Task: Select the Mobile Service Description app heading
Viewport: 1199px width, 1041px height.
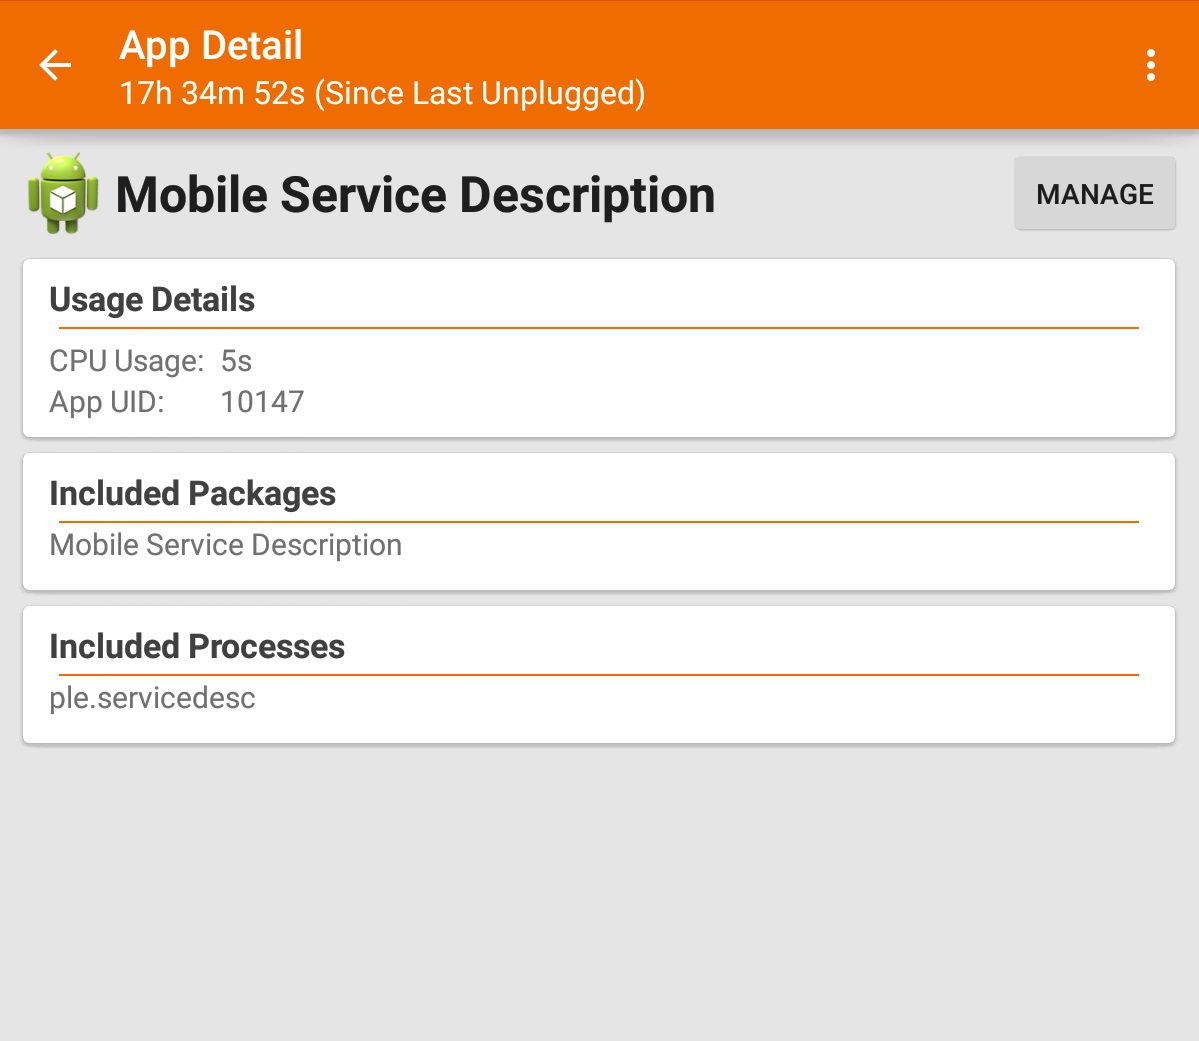Action: point(415,195)
